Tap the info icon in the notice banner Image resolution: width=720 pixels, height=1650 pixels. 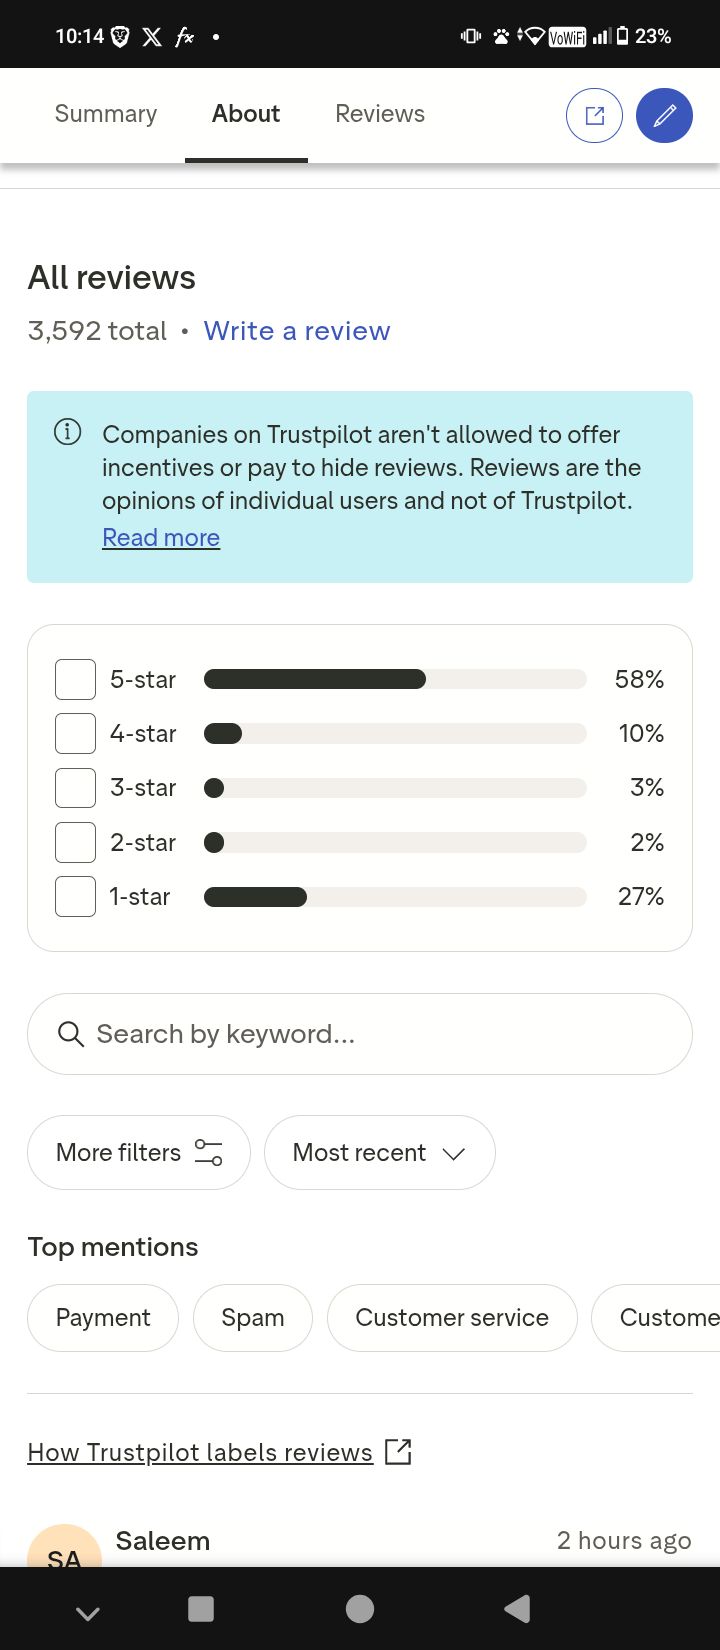[67, 433]
